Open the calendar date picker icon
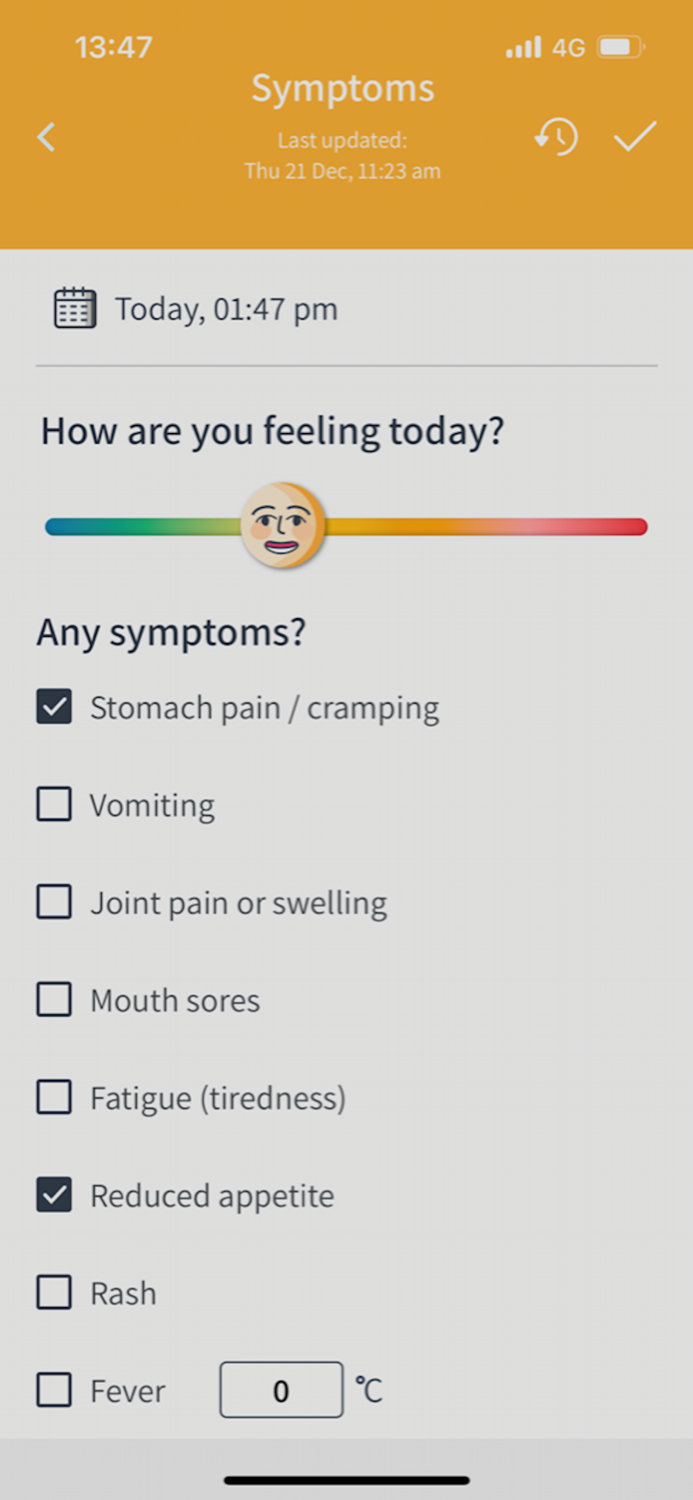693x1500 pixels. (x=74, y=308)
